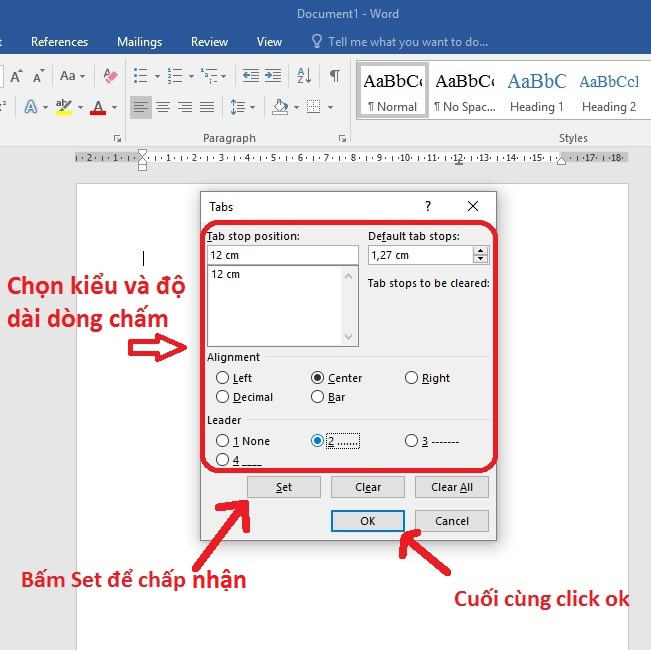Image resolution: width=651 pixels, height=650 pixels.
Task: Select leader option 3 dashed line
Action: [411, 441]
